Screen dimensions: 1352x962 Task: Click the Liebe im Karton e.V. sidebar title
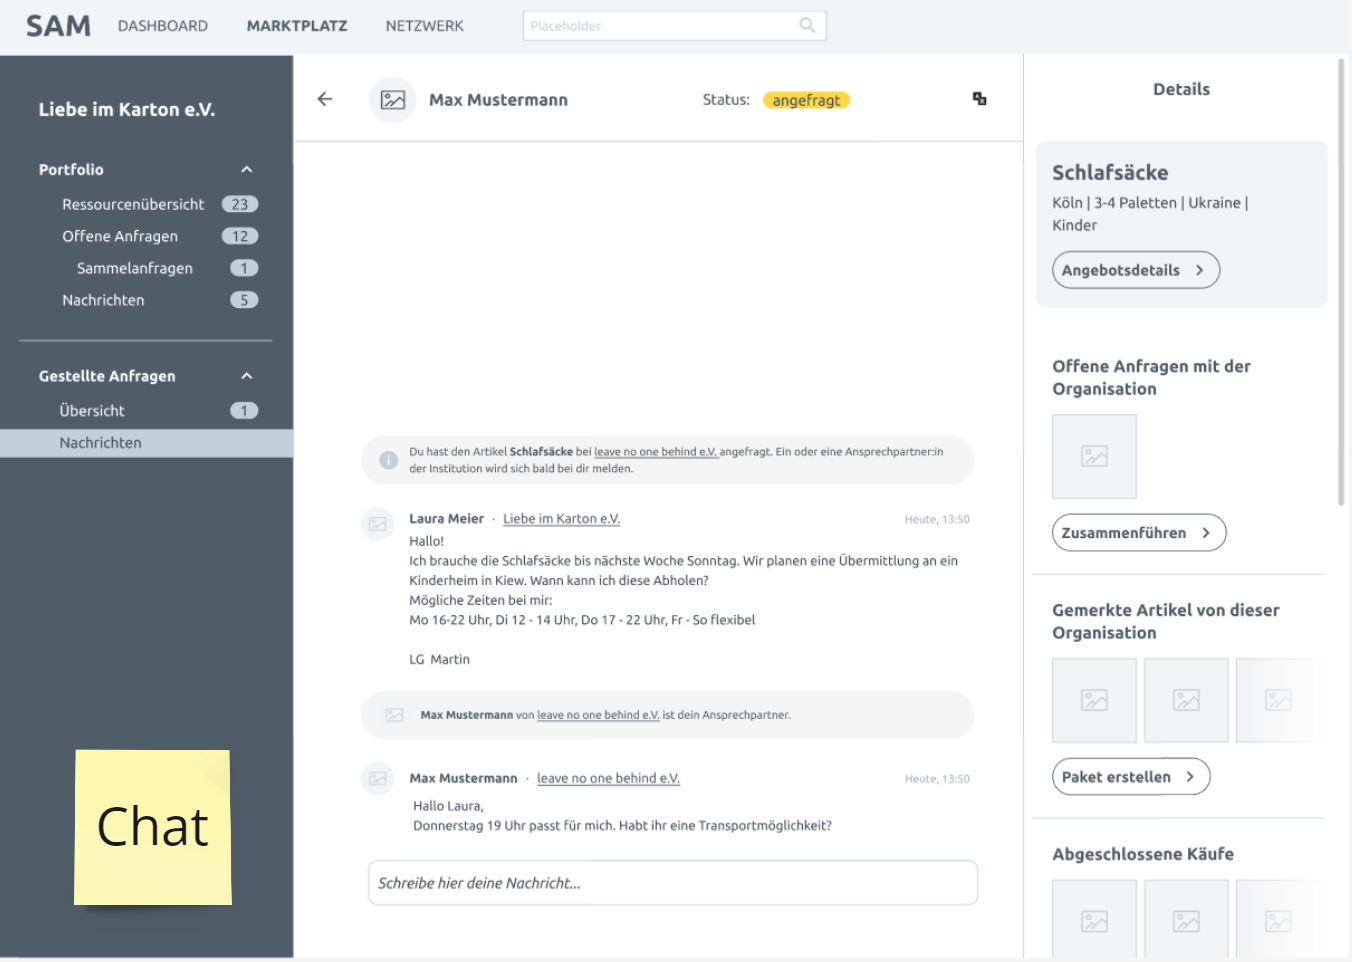pos(127,110)
